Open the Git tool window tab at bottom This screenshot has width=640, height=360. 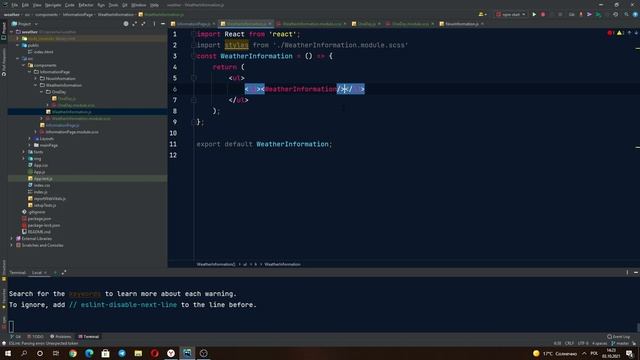(16, 337)
